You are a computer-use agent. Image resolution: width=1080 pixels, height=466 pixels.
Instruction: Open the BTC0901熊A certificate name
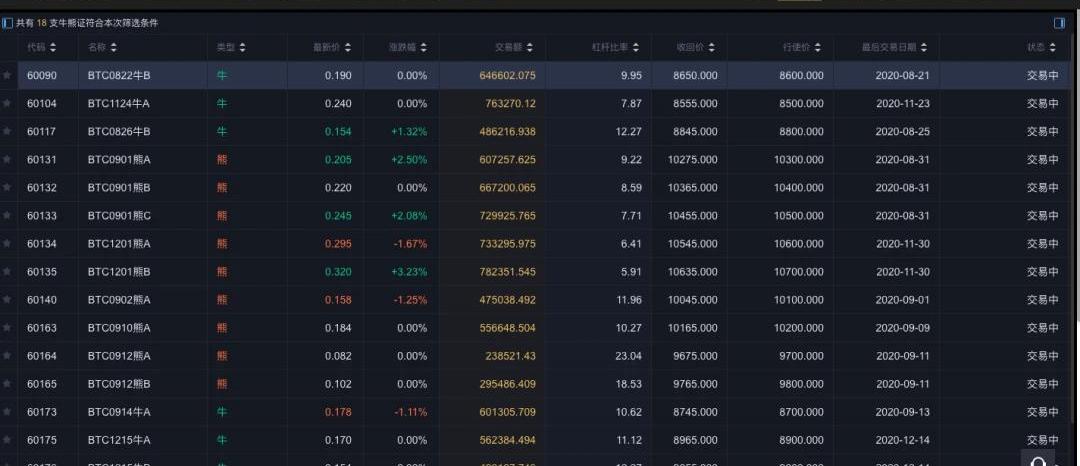click(118, 160)
